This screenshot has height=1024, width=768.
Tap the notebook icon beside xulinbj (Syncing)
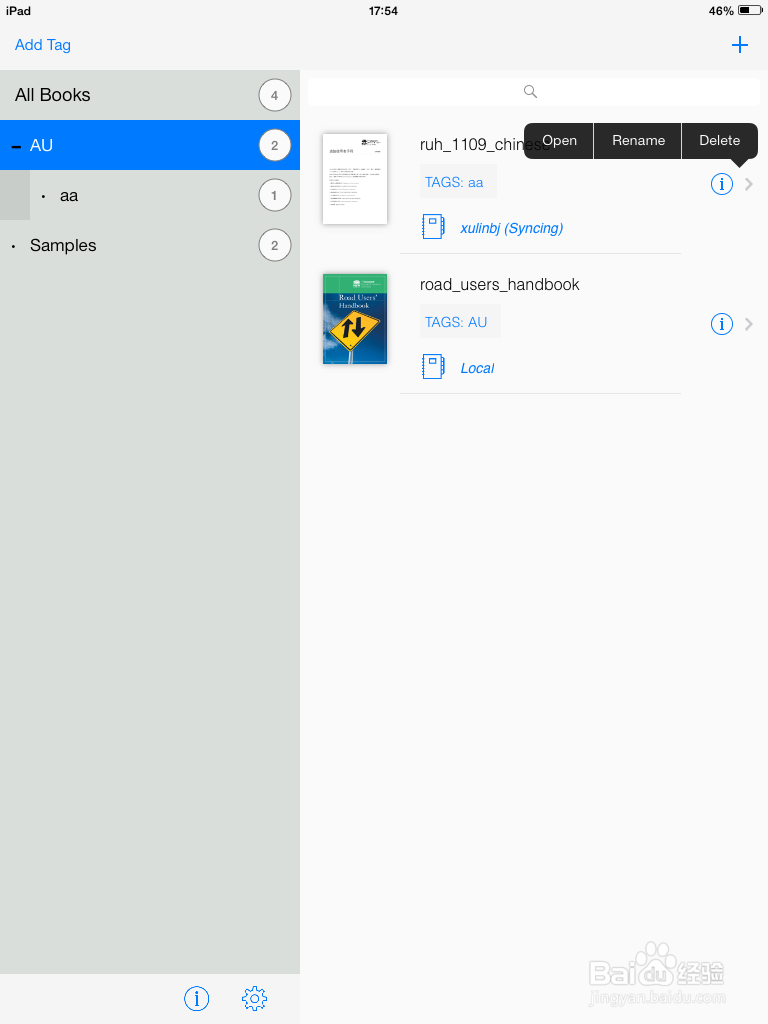(433, 227)
